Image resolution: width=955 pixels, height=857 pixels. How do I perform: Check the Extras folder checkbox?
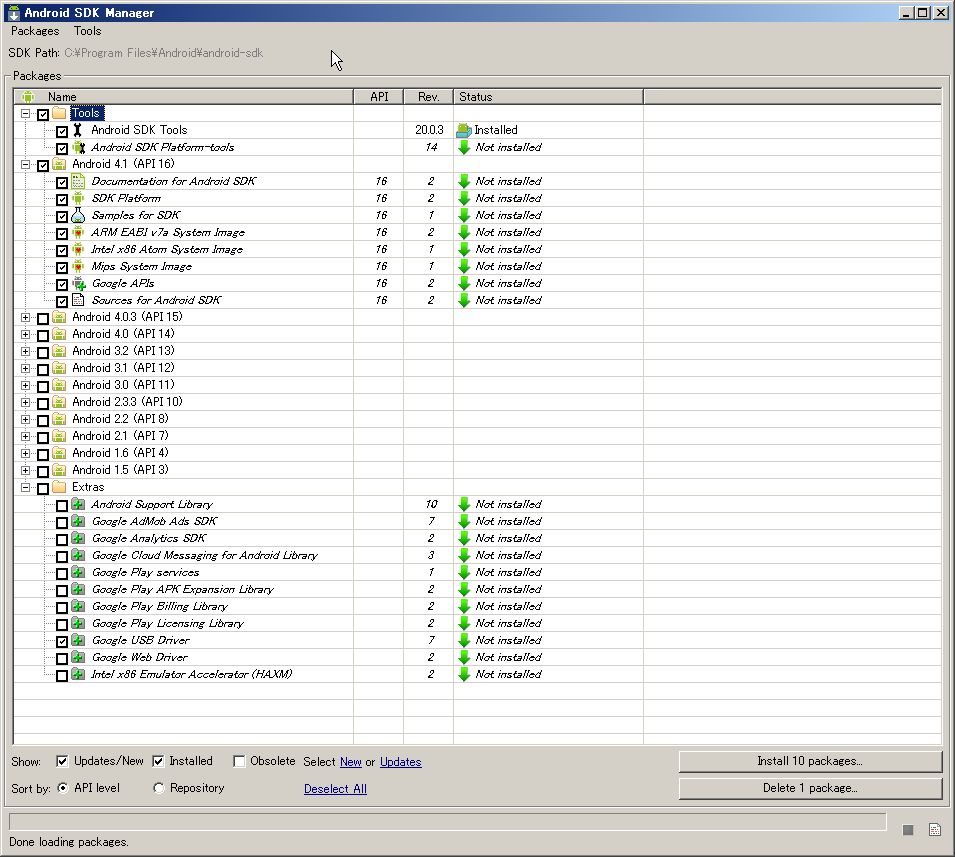coord(43,488)
